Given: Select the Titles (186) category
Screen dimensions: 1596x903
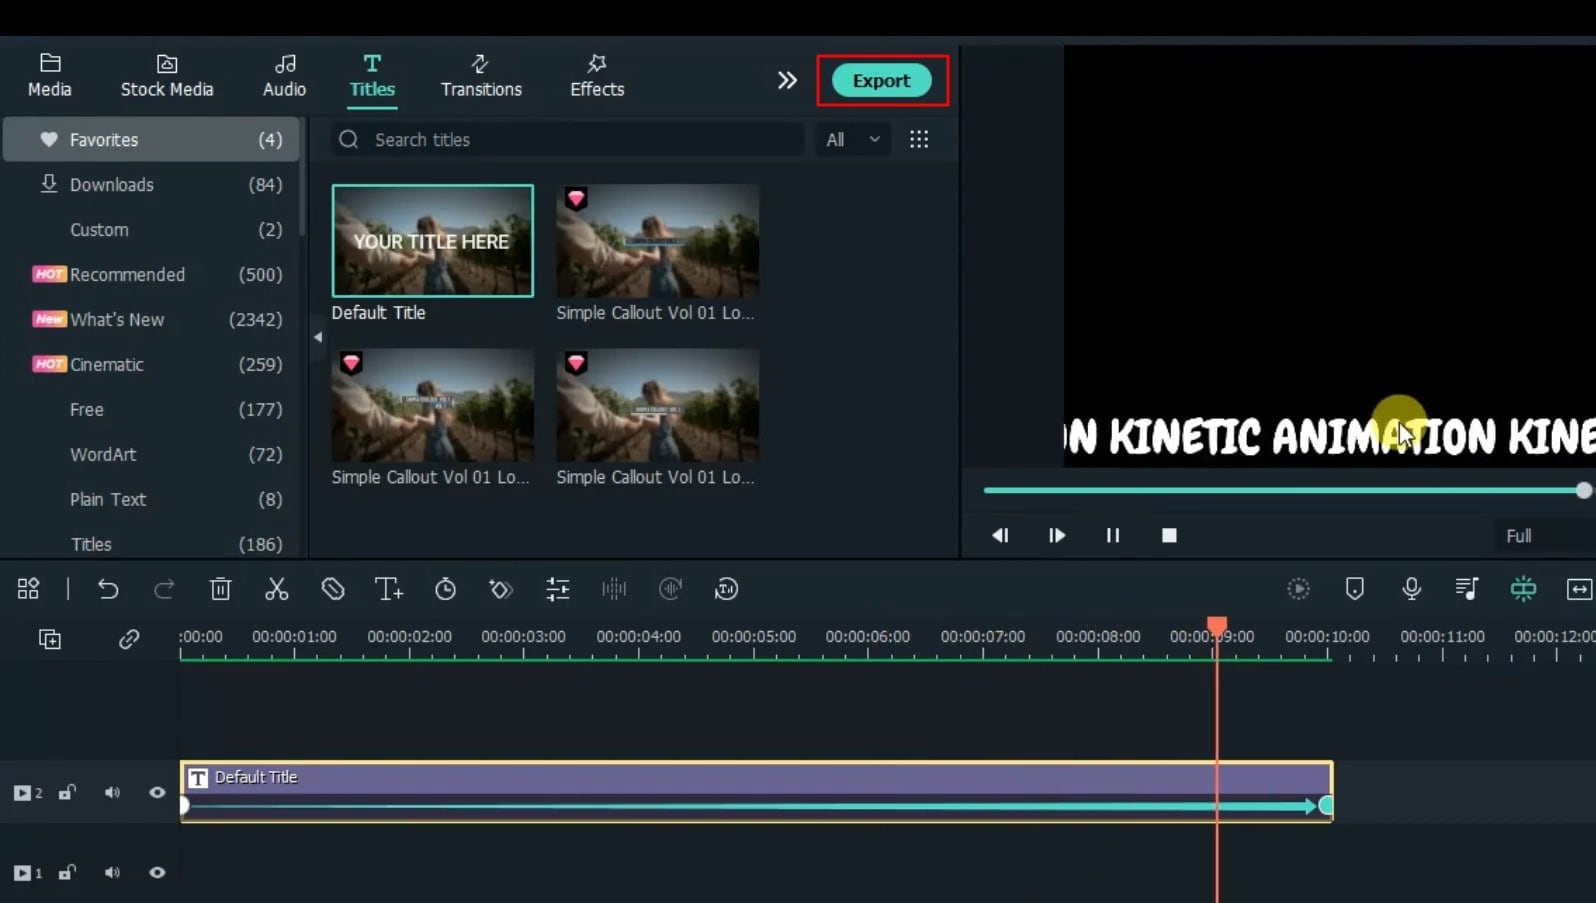Looking at the screenshot, I should pyautogui.click(x=151, y=544).
